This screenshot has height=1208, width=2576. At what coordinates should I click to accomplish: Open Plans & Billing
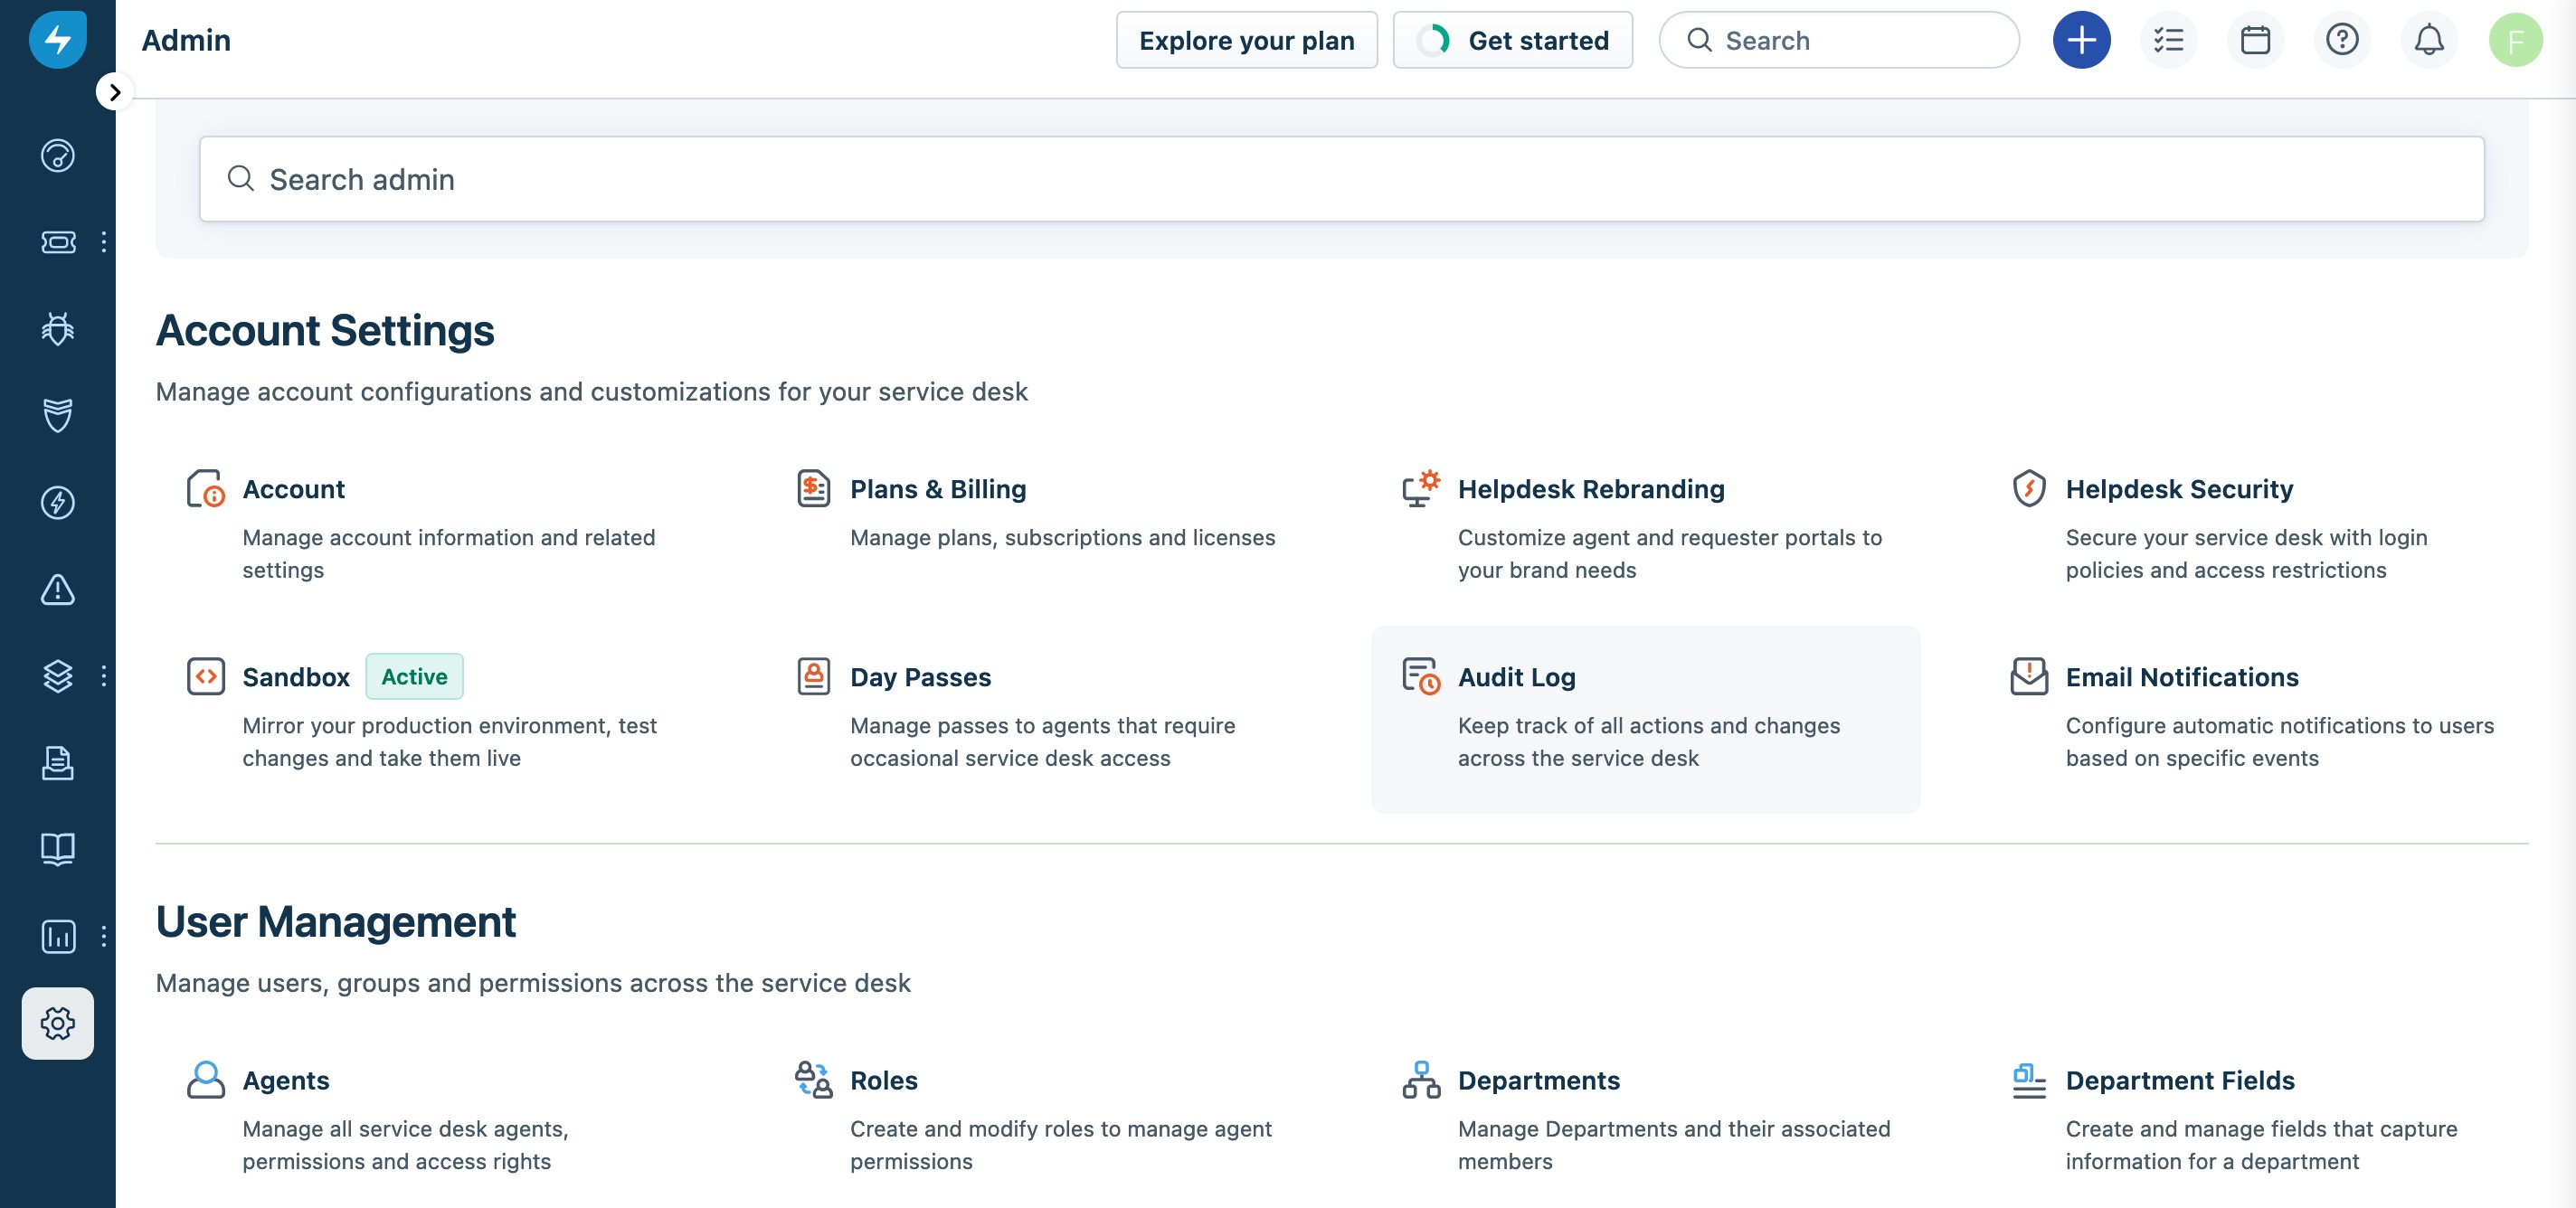point(938,489)
